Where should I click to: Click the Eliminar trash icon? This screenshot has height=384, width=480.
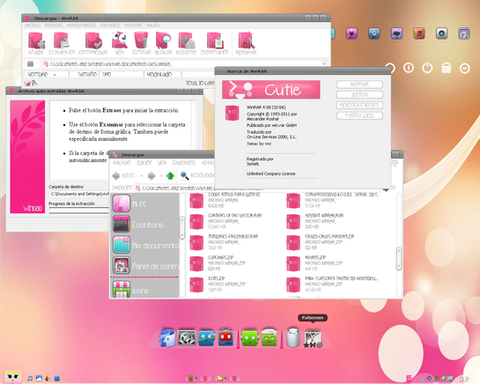tap(141, 44)
